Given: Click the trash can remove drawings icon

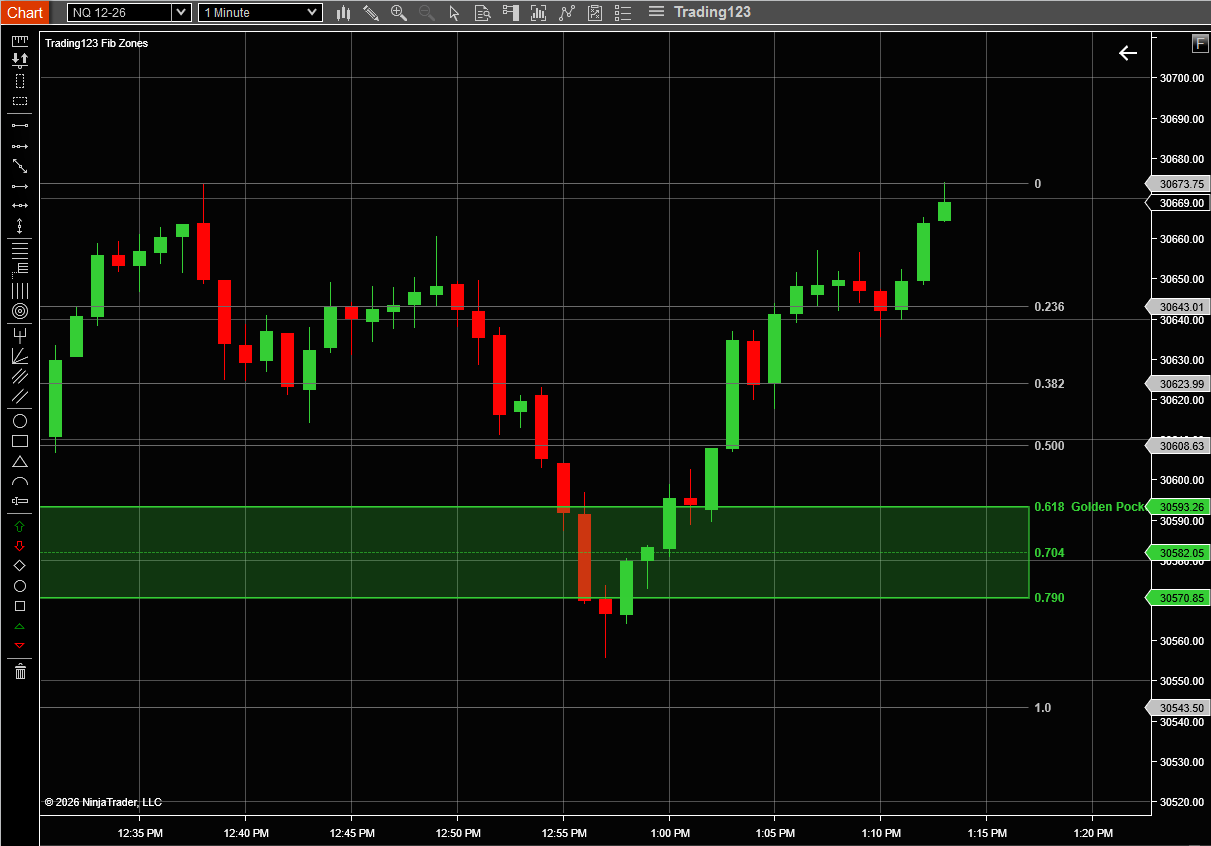Looking at the screenshot, I should click(20, 671).
